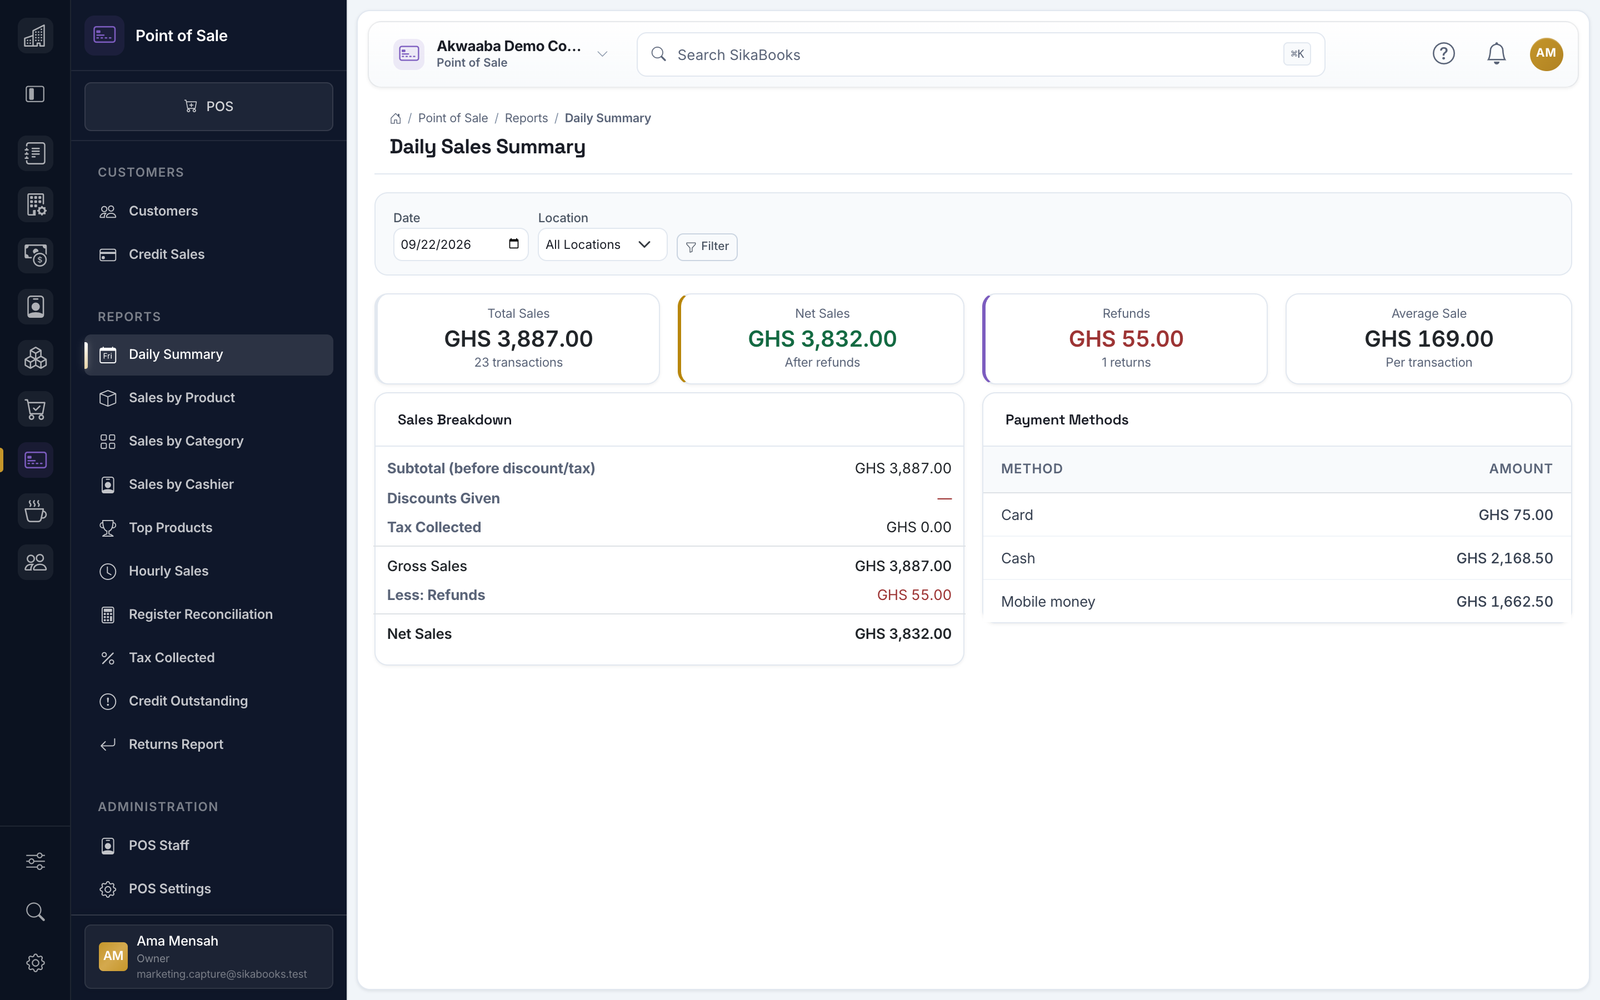Open the money banking module icon
The height and width of the screenshot is (1000, 1600).
tap(35, 255)
